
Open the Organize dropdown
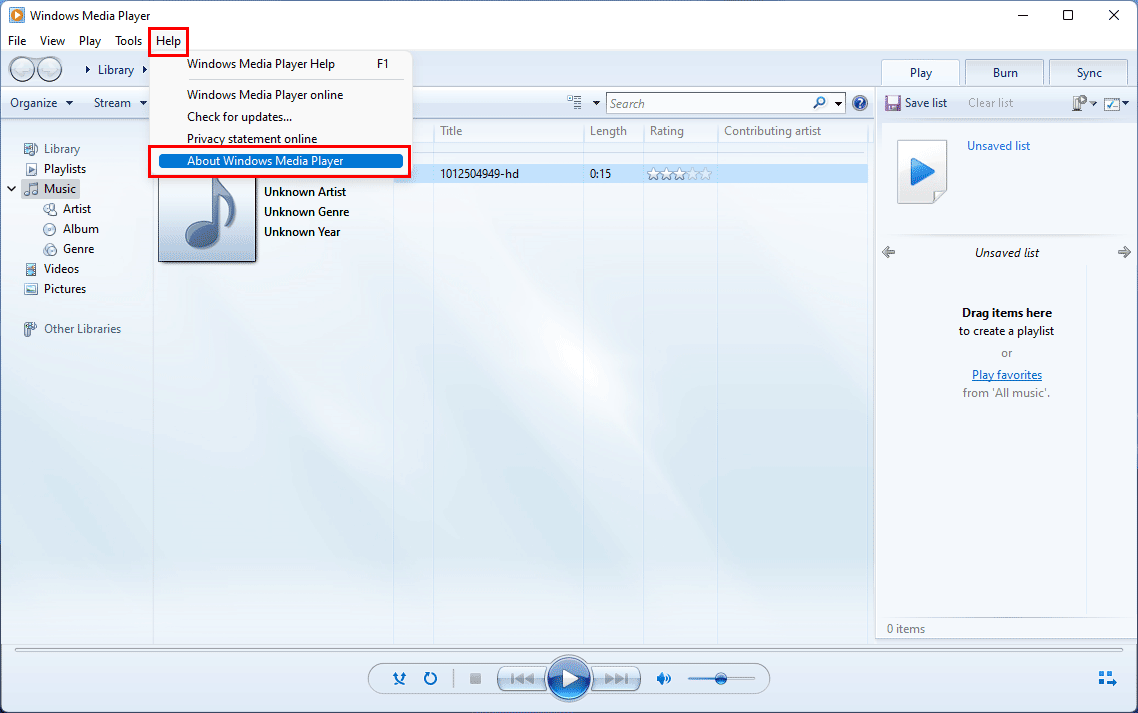41,103
